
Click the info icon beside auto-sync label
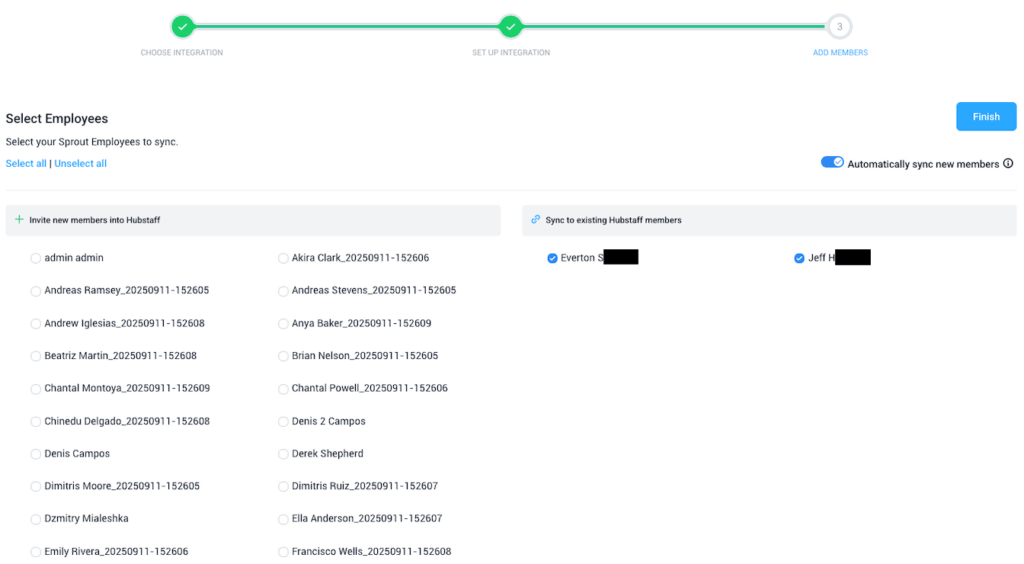tap(1008, 164)
